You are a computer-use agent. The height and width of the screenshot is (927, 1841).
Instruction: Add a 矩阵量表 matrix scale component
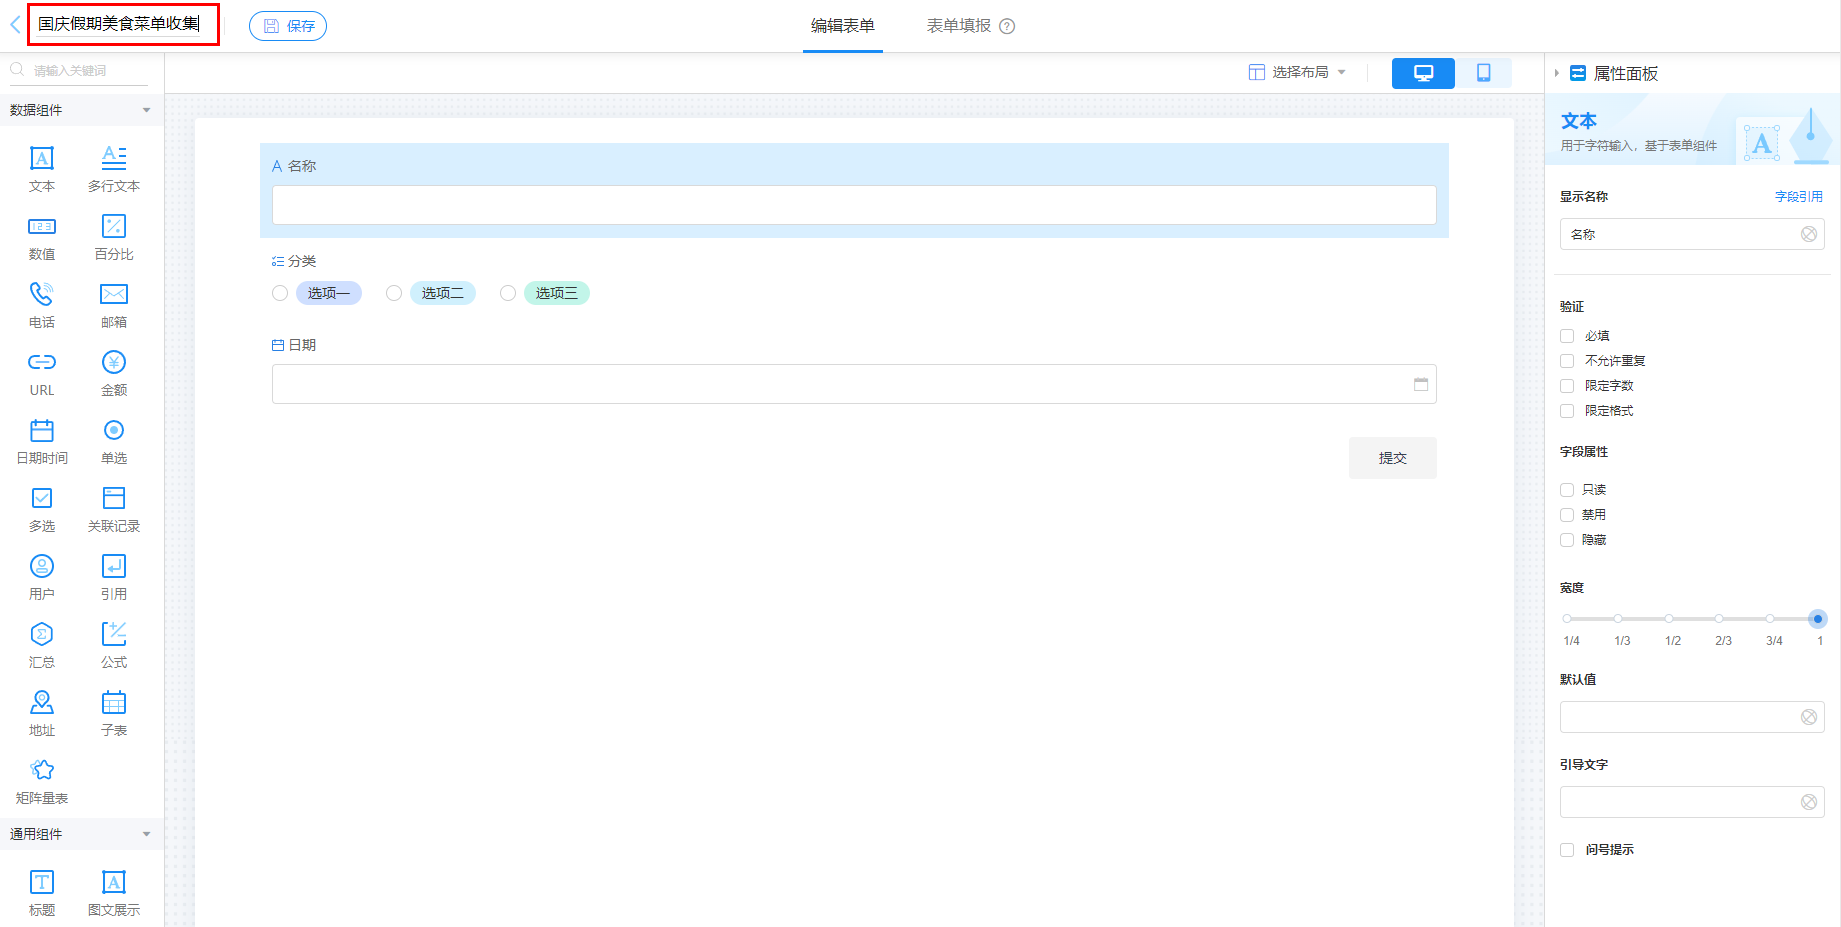42,781
